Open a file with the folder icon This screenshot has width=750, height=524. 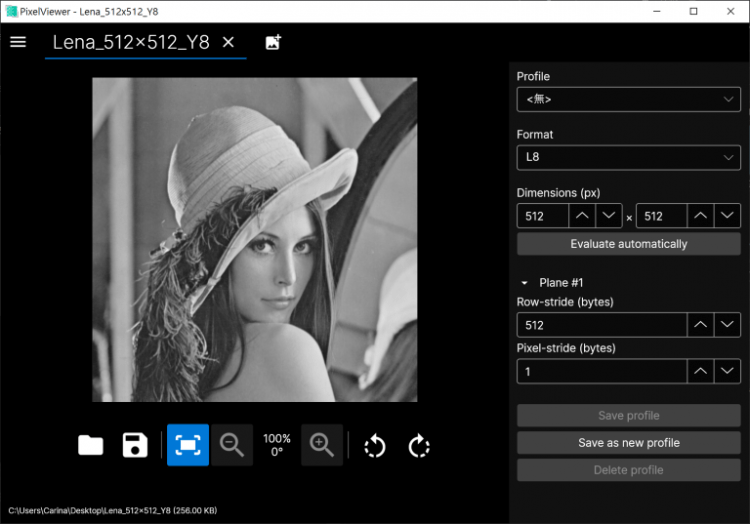[x=90, y=445]
